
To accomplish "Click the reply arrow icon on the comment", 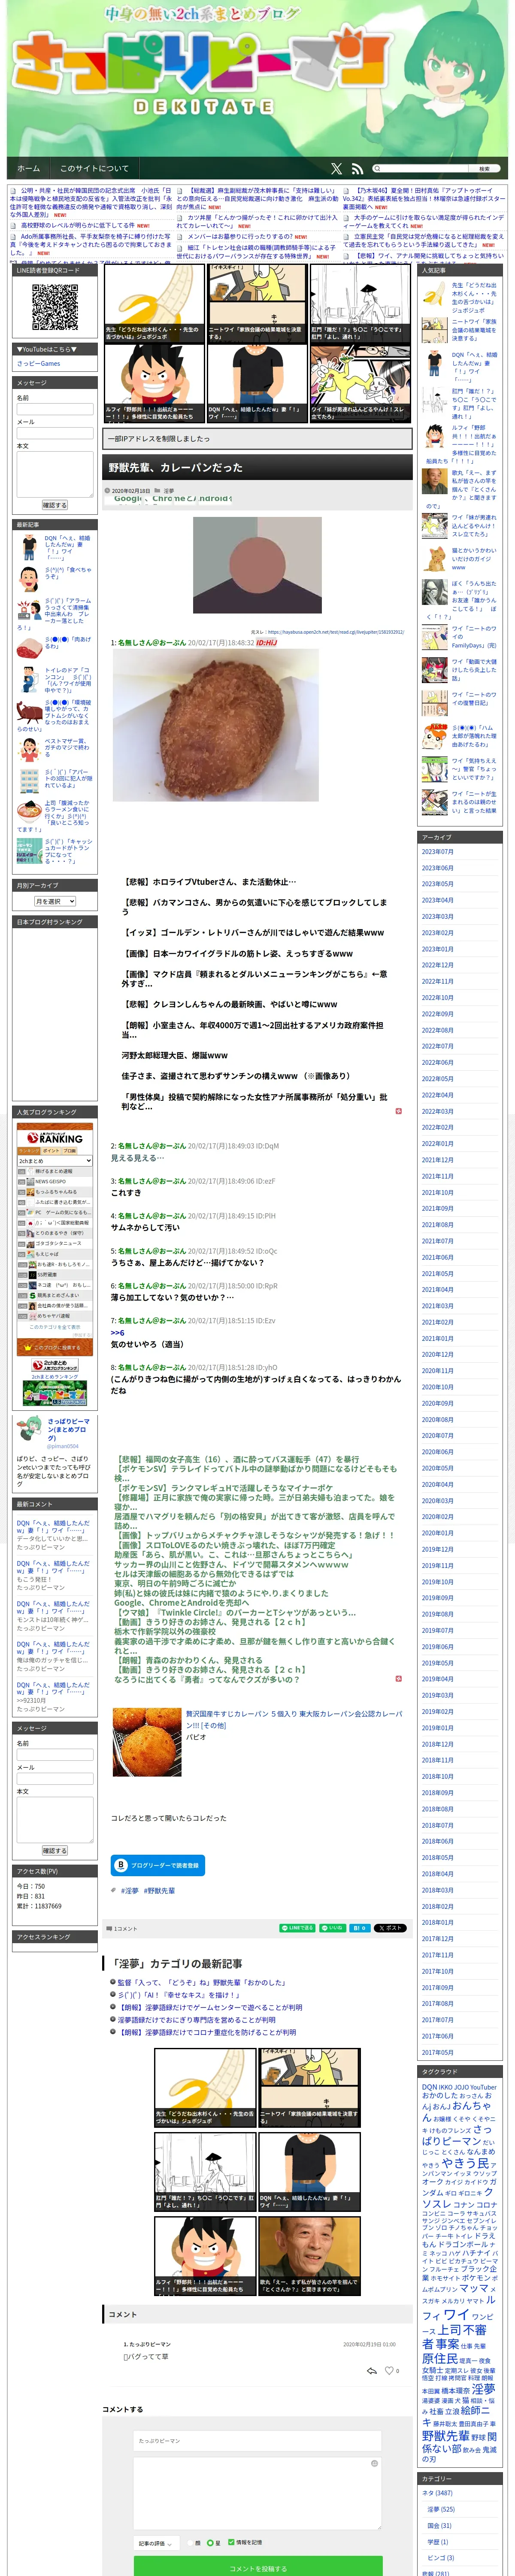I will [372, 2371].
